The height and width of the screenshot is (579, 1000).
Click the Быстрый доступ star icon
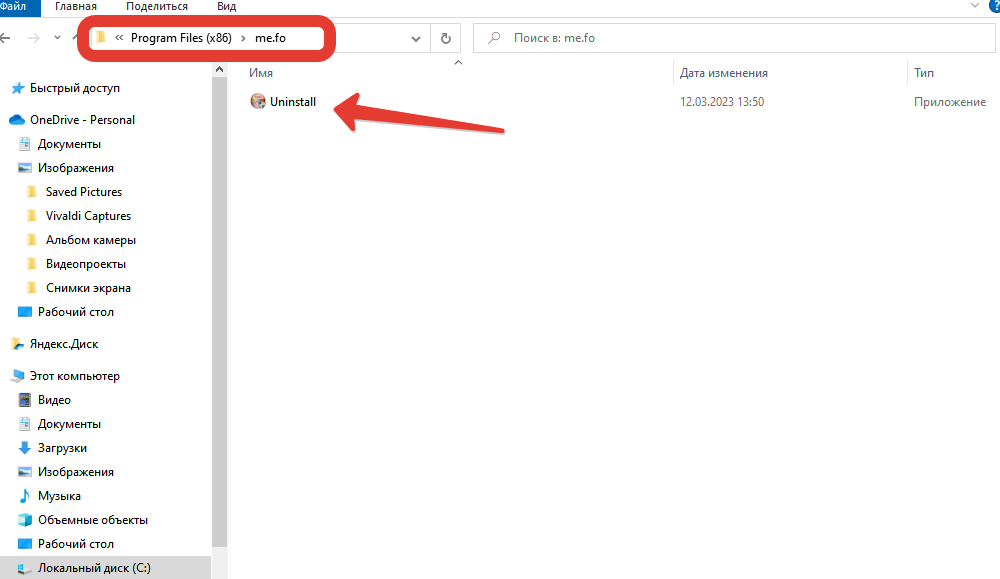18,88
